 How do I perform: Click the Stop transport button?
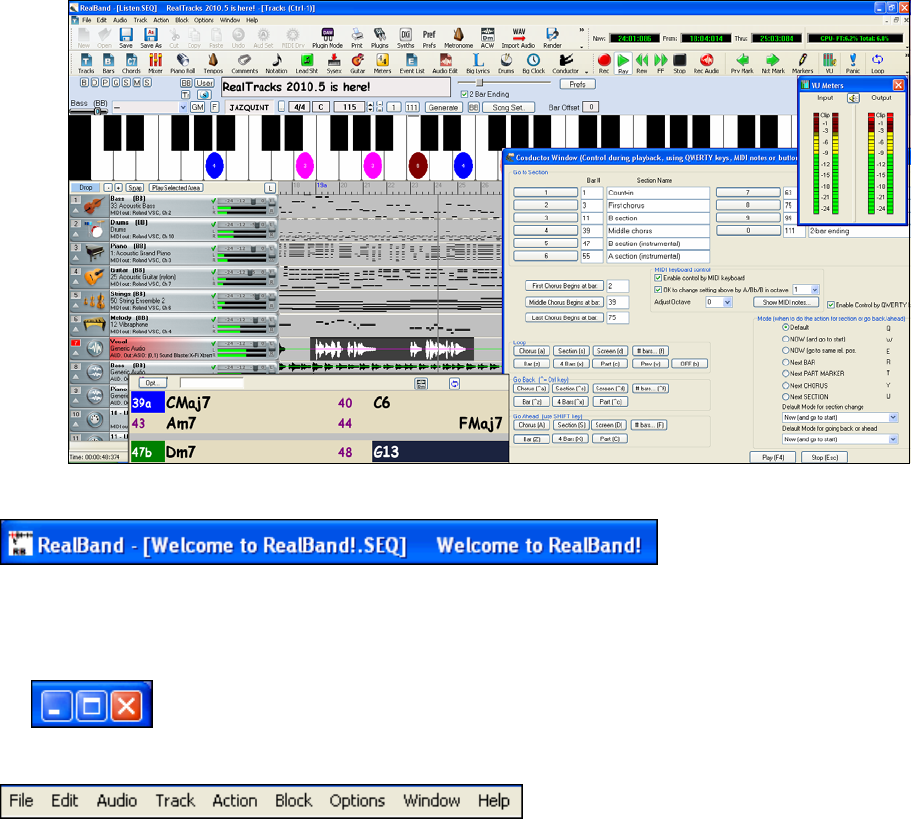679,63
